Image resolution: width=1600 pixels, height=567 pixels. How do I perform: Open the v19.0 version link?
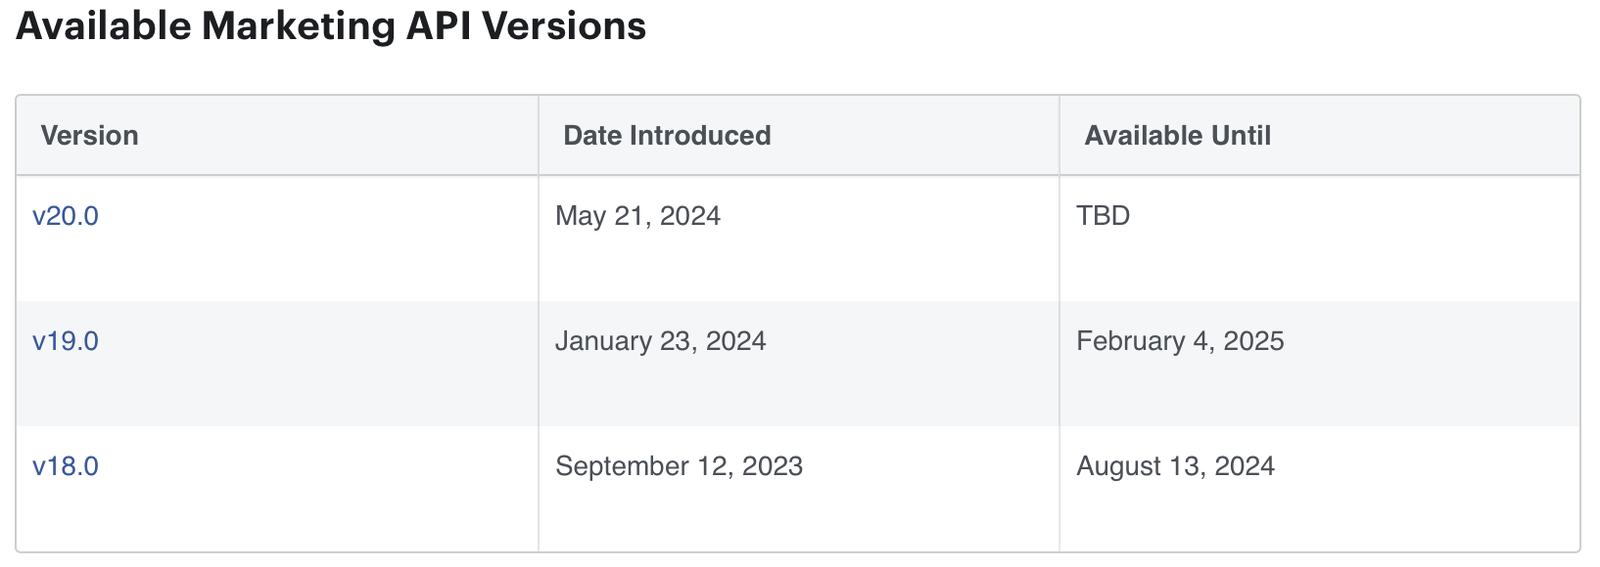pyautogui.click(x=65, y=341)
